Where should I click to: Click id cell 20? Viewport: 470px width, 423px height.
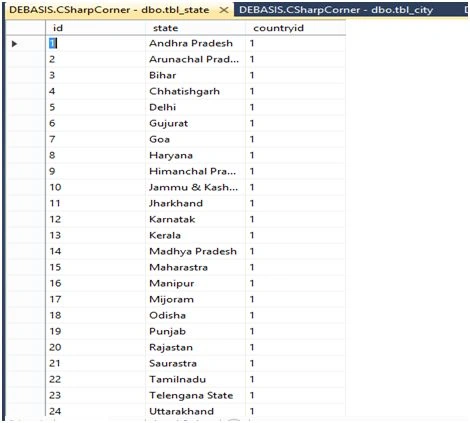click(x=95, y=347)
